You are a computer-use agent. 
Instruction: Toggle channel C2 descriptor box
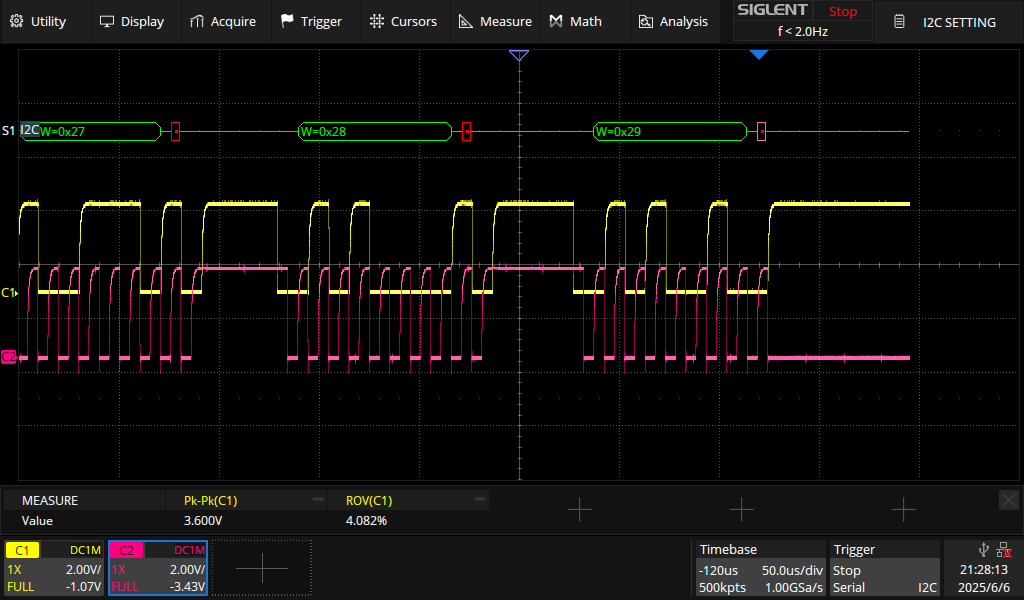(158, 568)
